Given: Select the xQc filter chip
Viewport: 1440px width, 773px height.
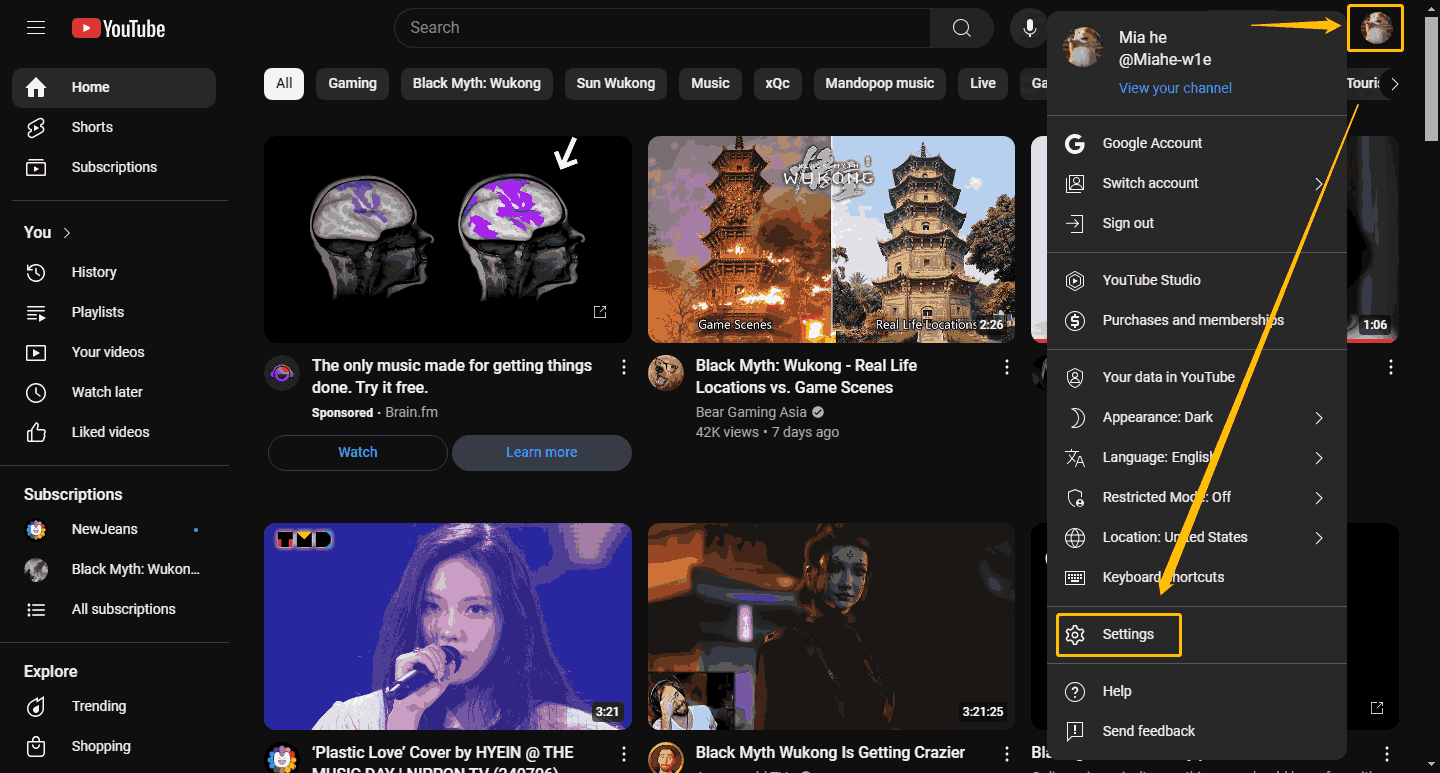Looking at the screenshot, I should tap(778, 84).
